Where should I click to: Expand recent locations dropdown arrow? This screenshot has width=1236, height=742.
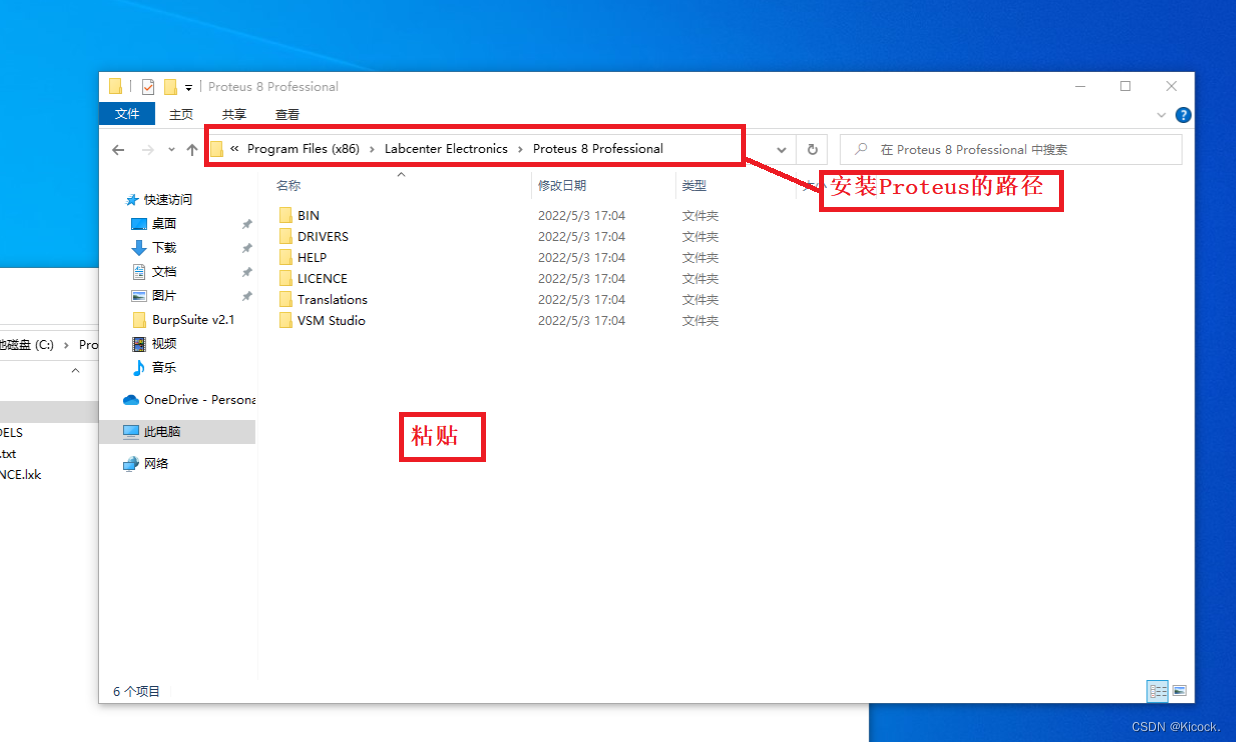coord(171,150)
